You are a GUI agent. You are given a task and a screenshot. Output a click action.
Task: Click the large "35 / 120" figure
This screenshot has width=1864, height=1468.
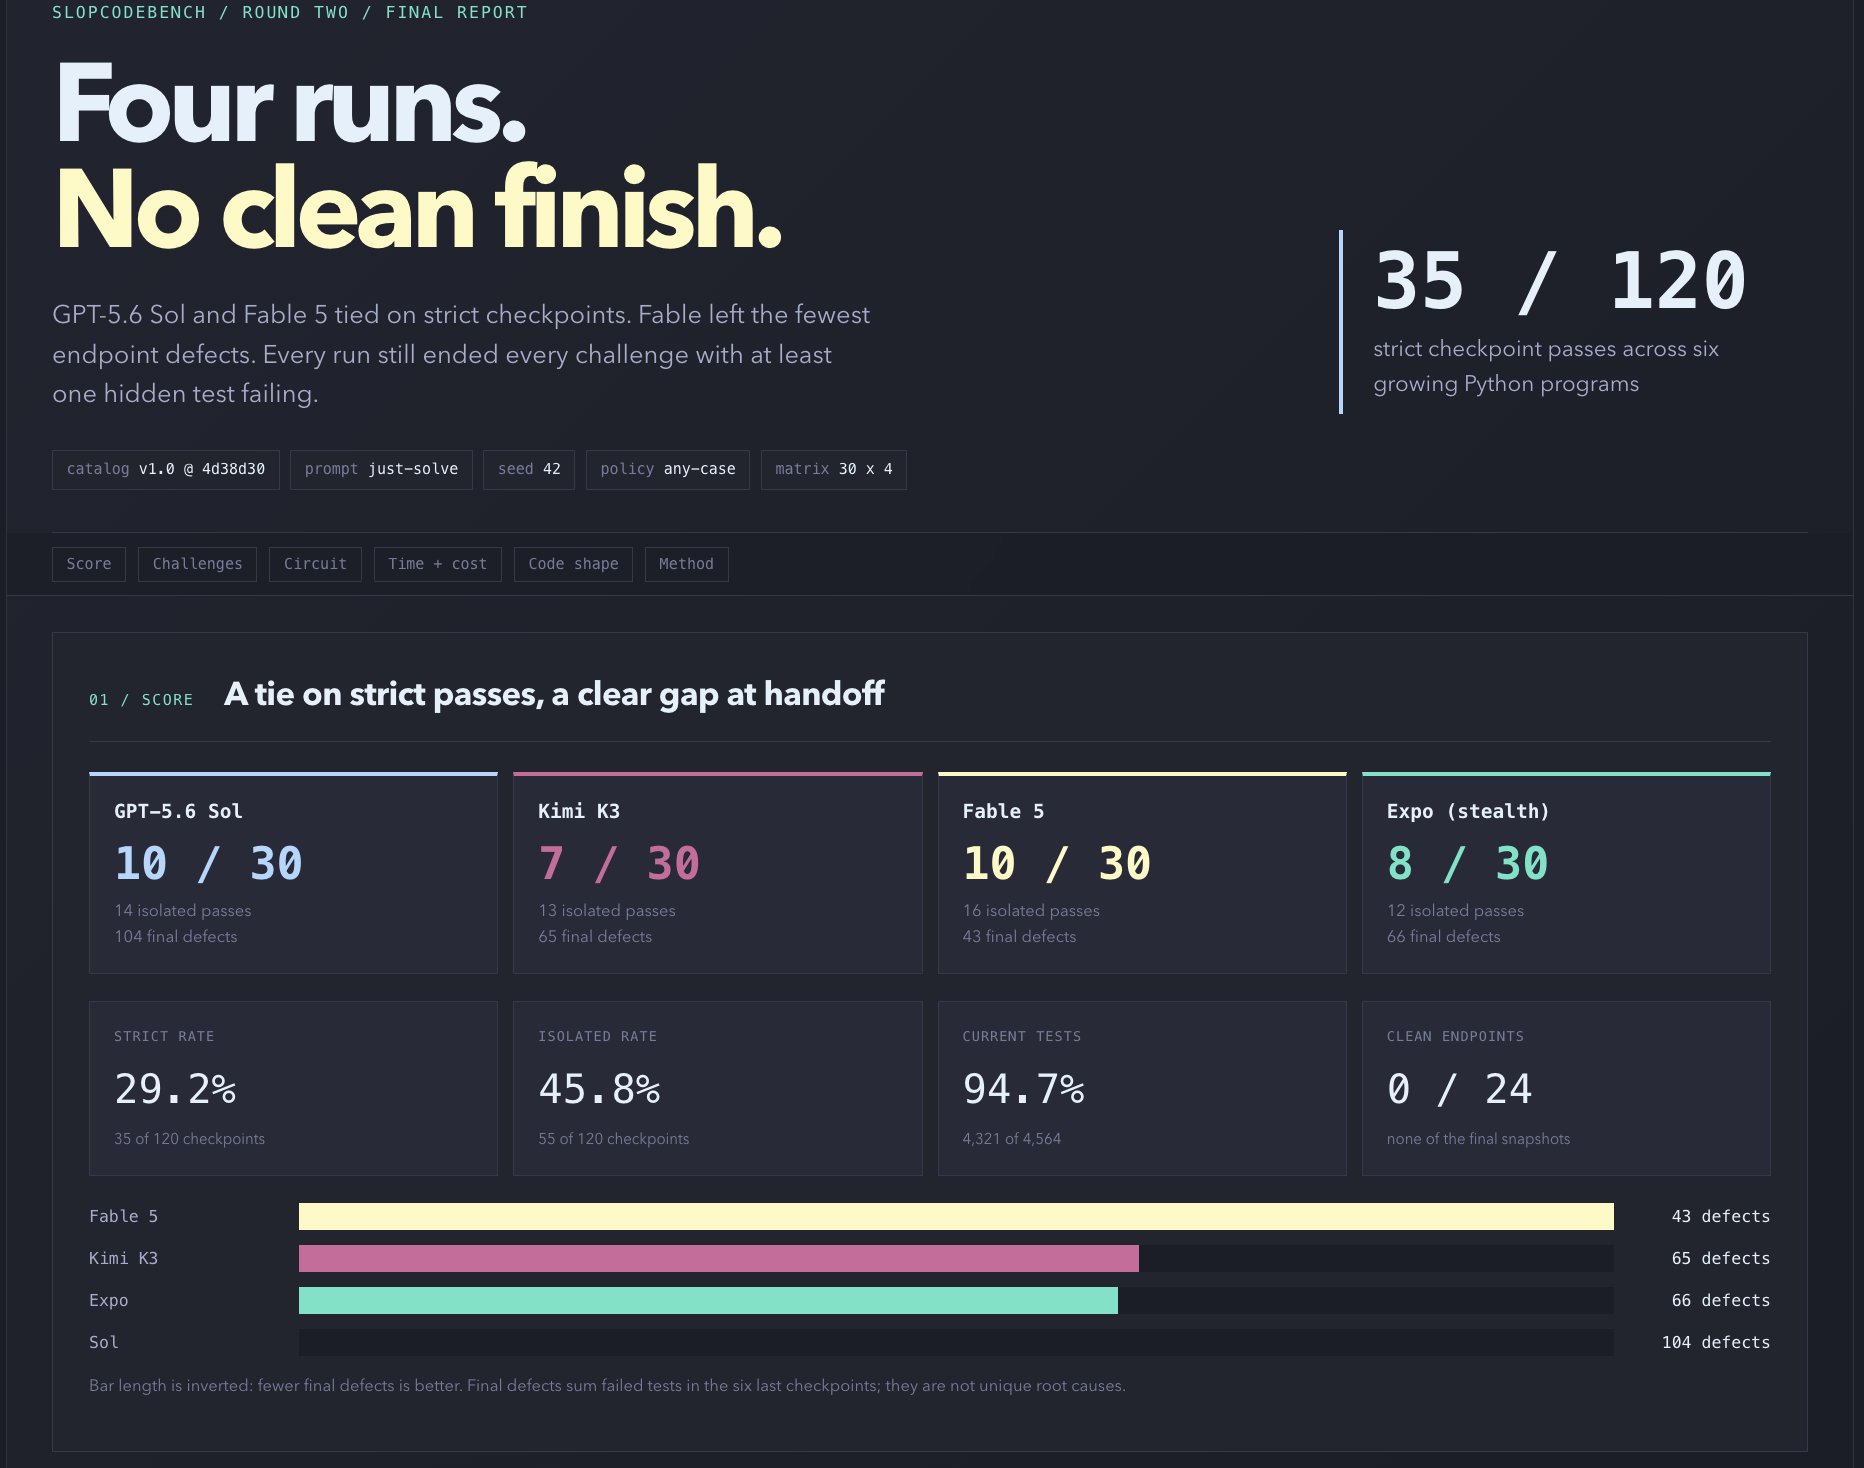tap(1560, 281)
